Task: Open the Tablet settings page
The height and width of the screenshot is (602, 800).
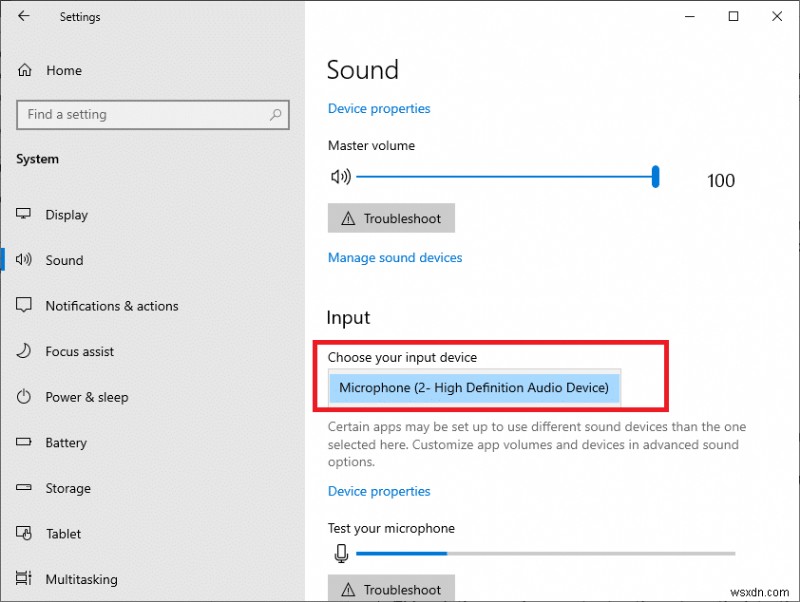Action: coord(63,534)
